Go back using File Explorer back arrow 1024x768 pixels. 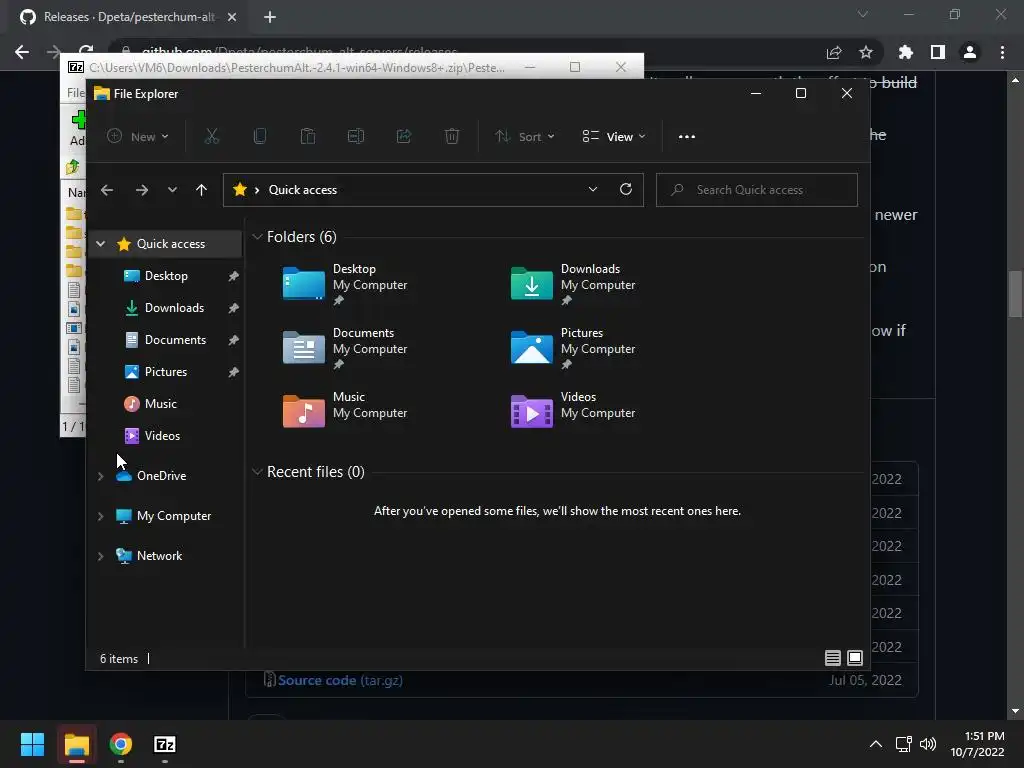click(x=107, y=190)
